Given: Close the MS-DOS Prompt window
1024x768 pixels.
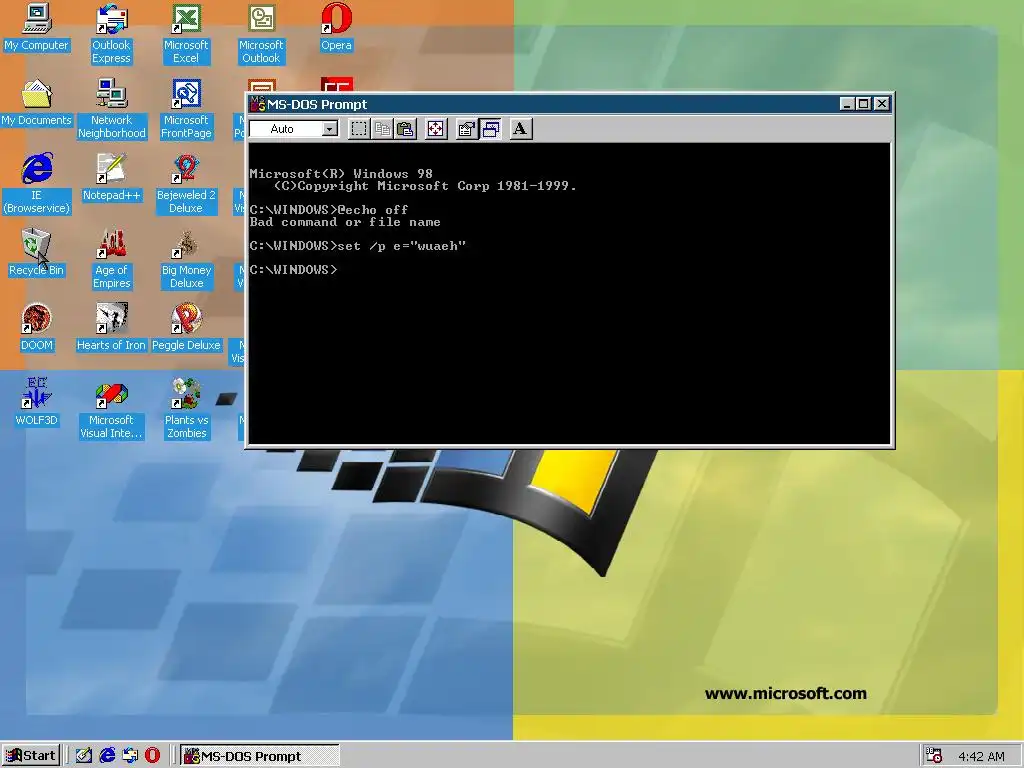Looking at the screenshot, I should pos(882,104).
